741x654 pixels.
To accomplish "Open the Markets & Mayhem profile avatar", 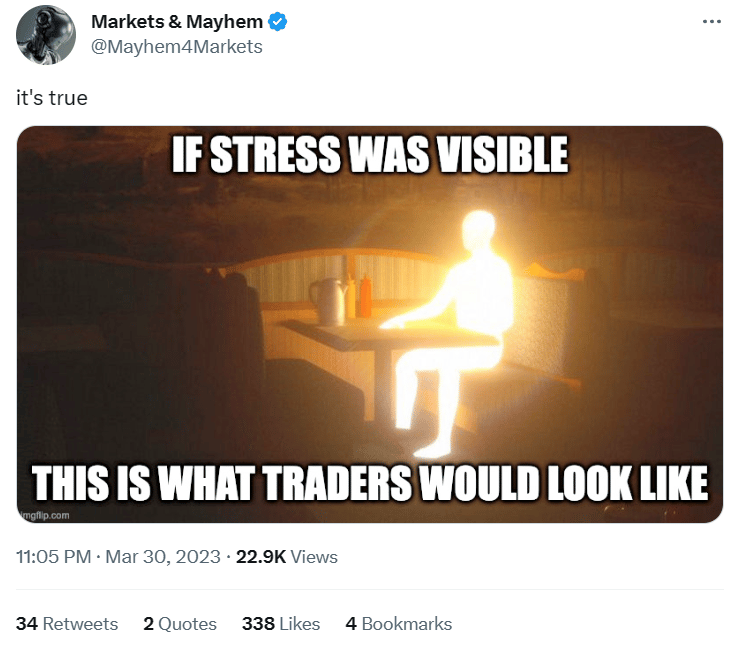I will click(46, 35).
